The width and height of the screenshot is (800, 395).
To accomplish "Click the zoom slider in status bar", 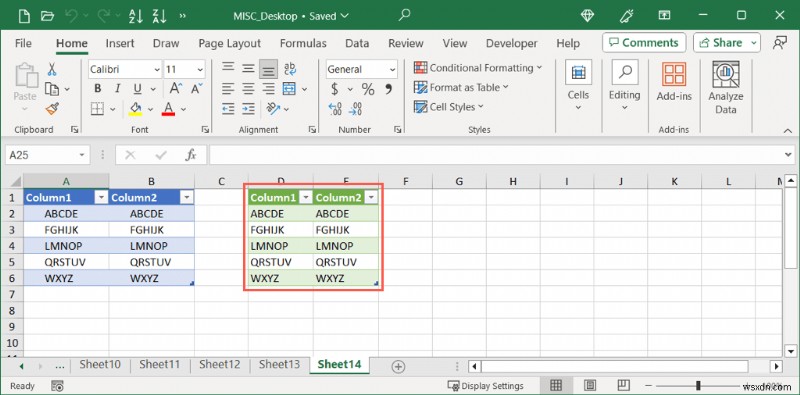I will point(698,385).
